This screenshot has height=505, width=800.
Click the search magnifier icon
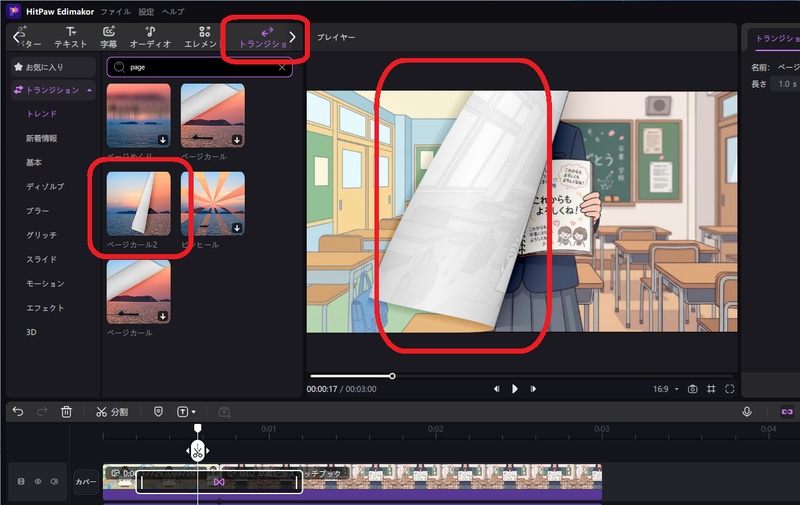pyautogui.click(x=119, y=67)
